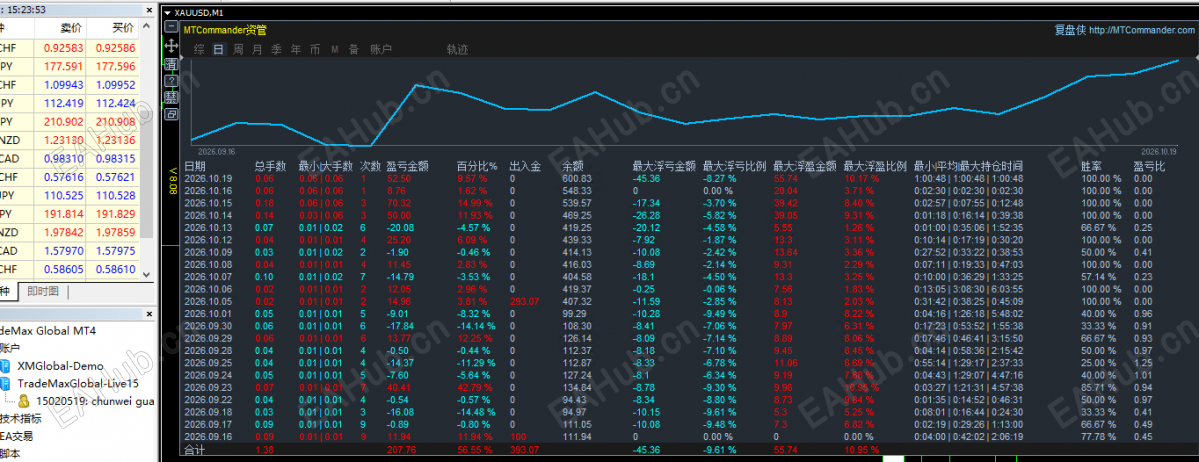The image size is (1199, 462).
Task: Select the 日 daily tab
Action: (x=219, y=49)
